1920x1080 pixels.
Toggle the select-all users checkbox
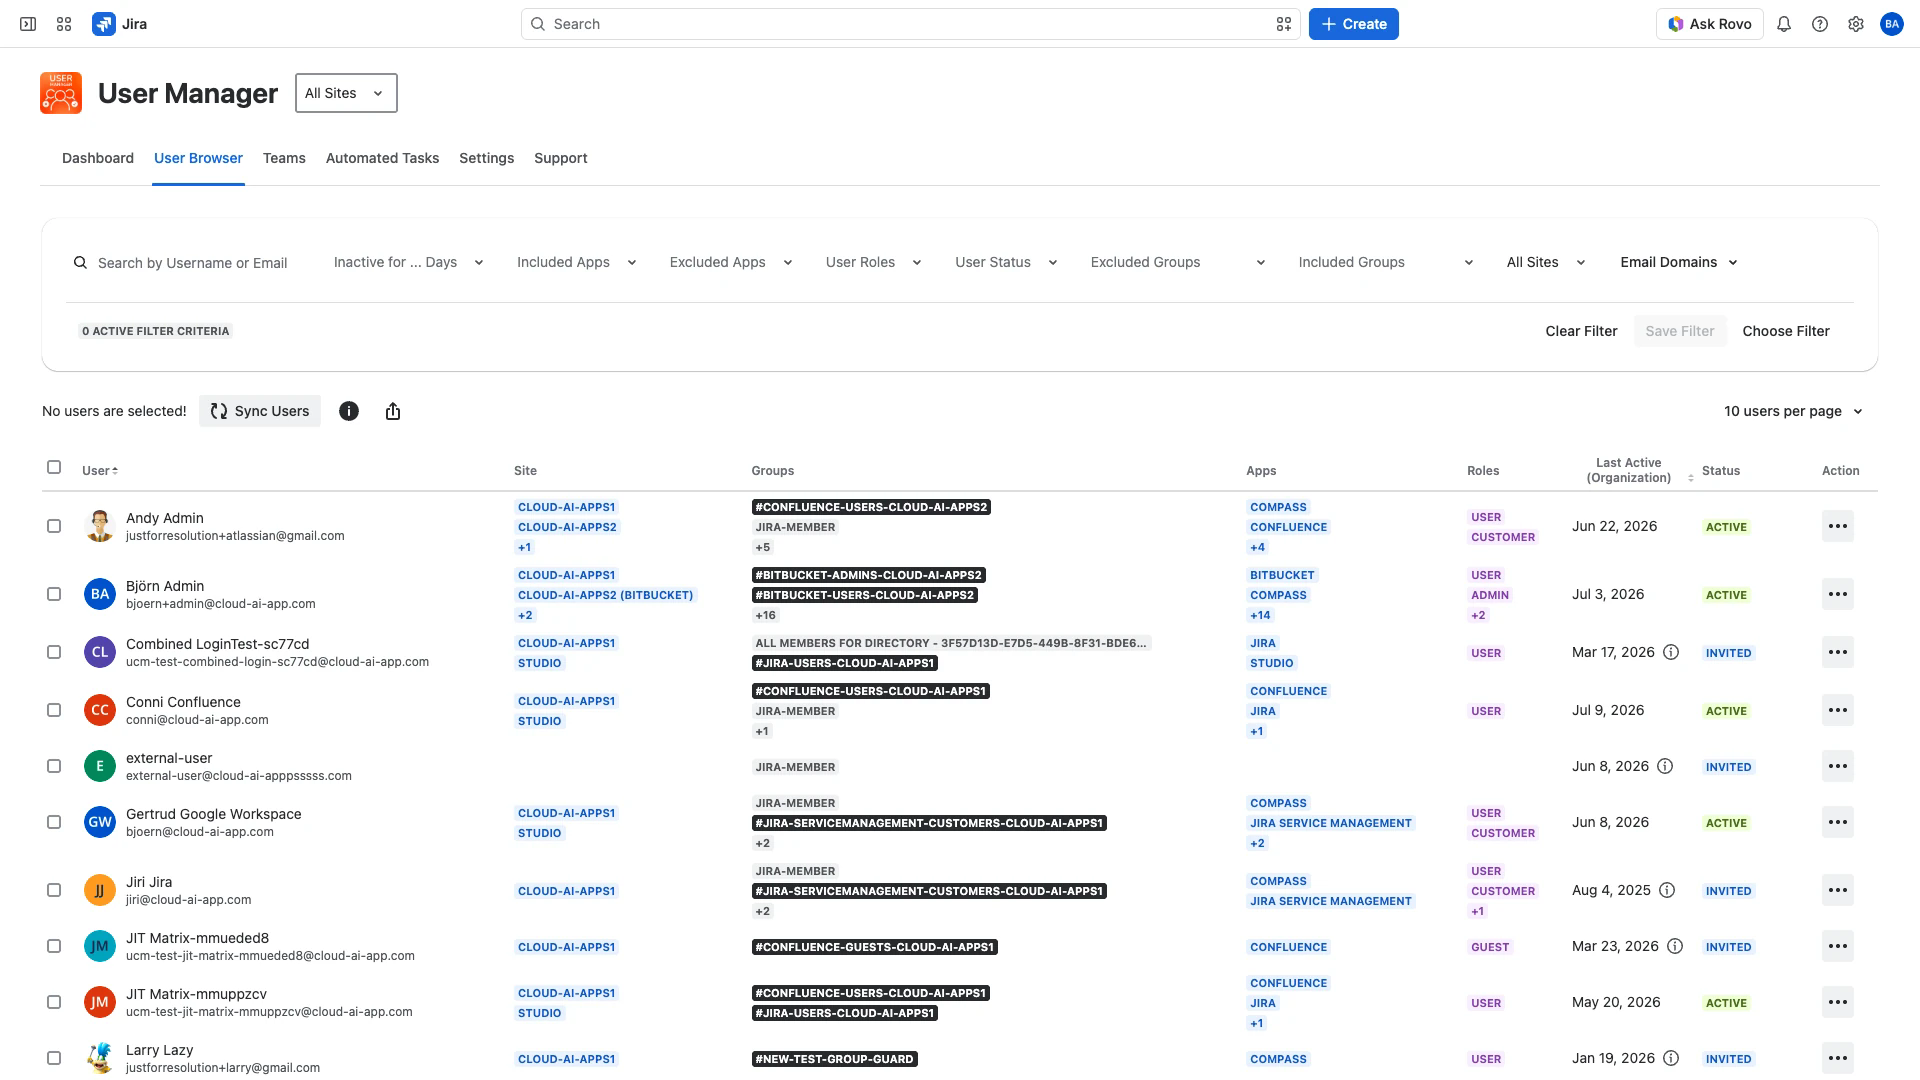point(54,467)
